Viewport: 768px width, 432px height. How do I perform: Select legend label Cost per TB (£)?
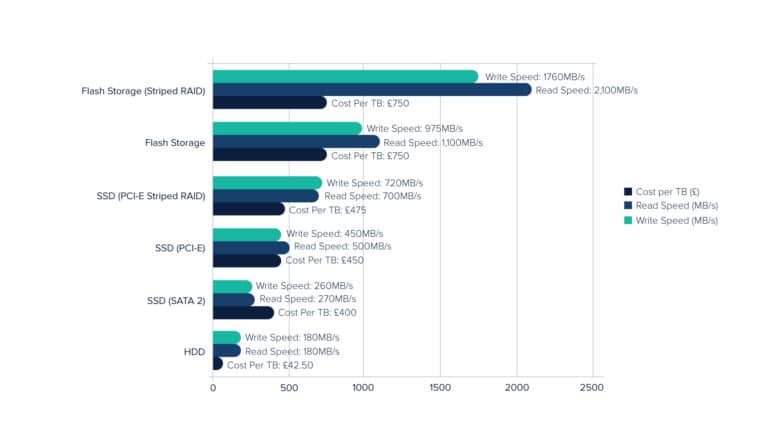click(x=668, y=192)
